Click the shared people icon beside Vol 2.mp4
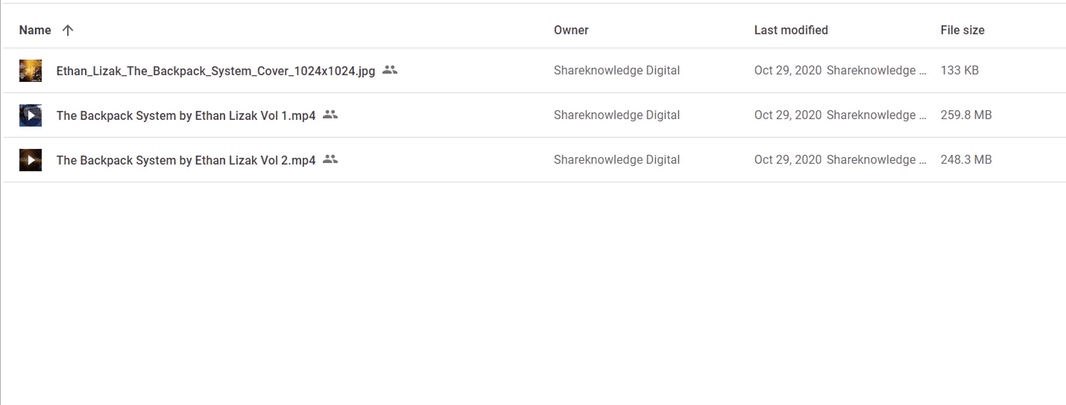Screen dimensions: 1066x405 (x=330, y=159)
